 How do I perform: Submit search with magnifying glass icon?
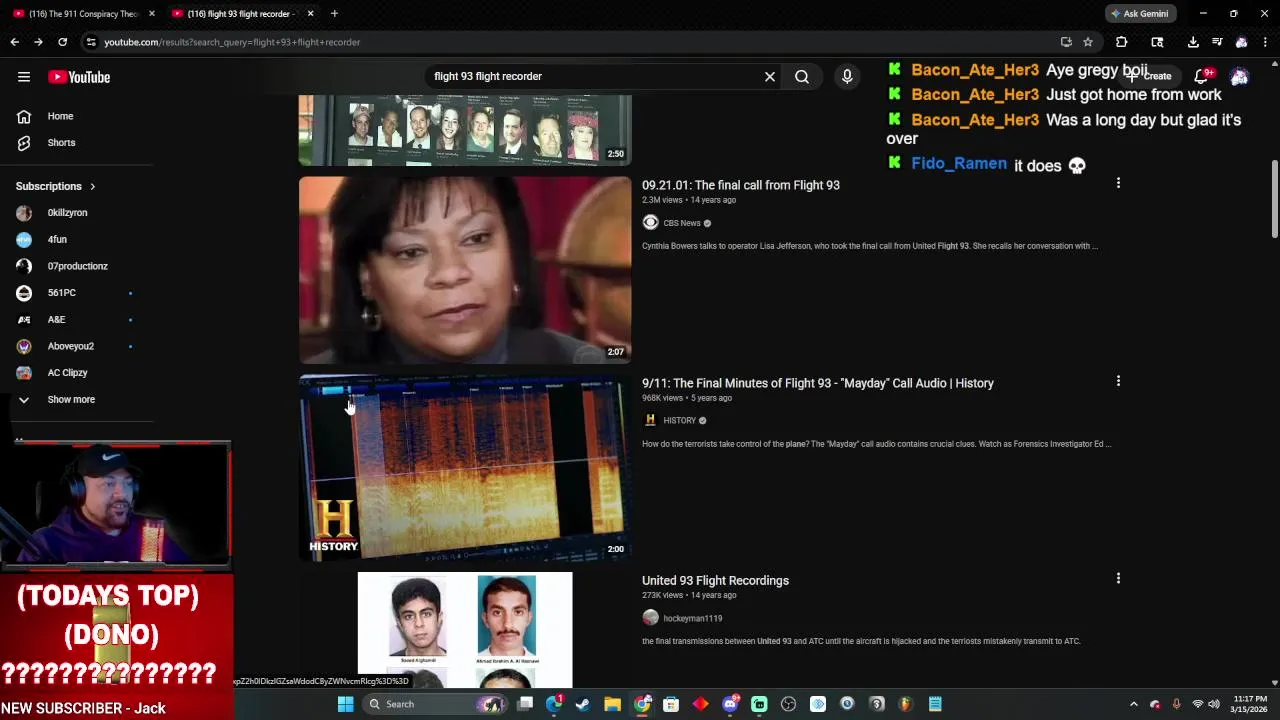click(x=802, y=76)
